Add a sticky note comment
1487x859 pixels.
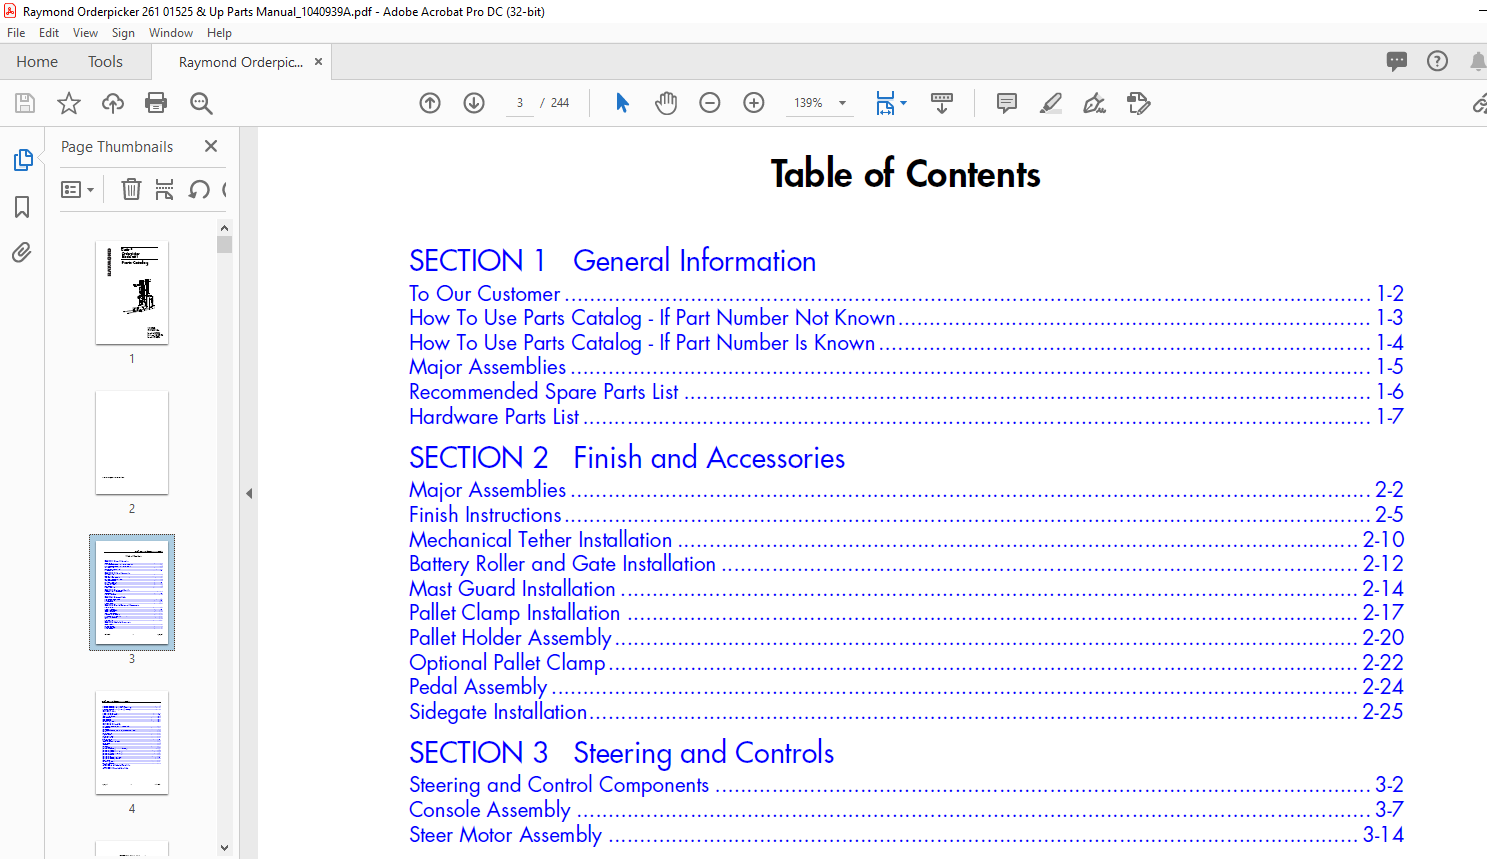1007,103
